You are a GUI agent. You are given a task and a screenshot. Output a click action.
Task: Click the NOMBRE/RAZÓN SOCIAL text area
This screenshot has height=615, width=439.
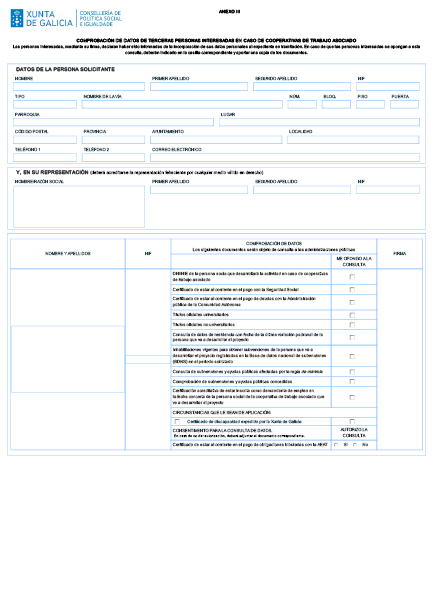click(79, 207)
